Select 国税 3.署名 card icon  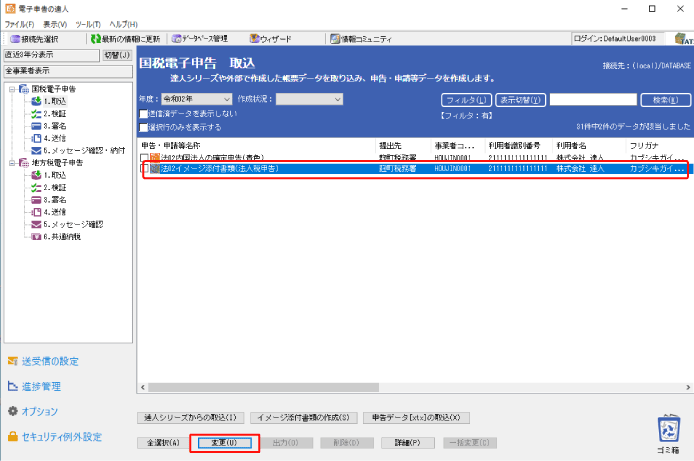36,126
